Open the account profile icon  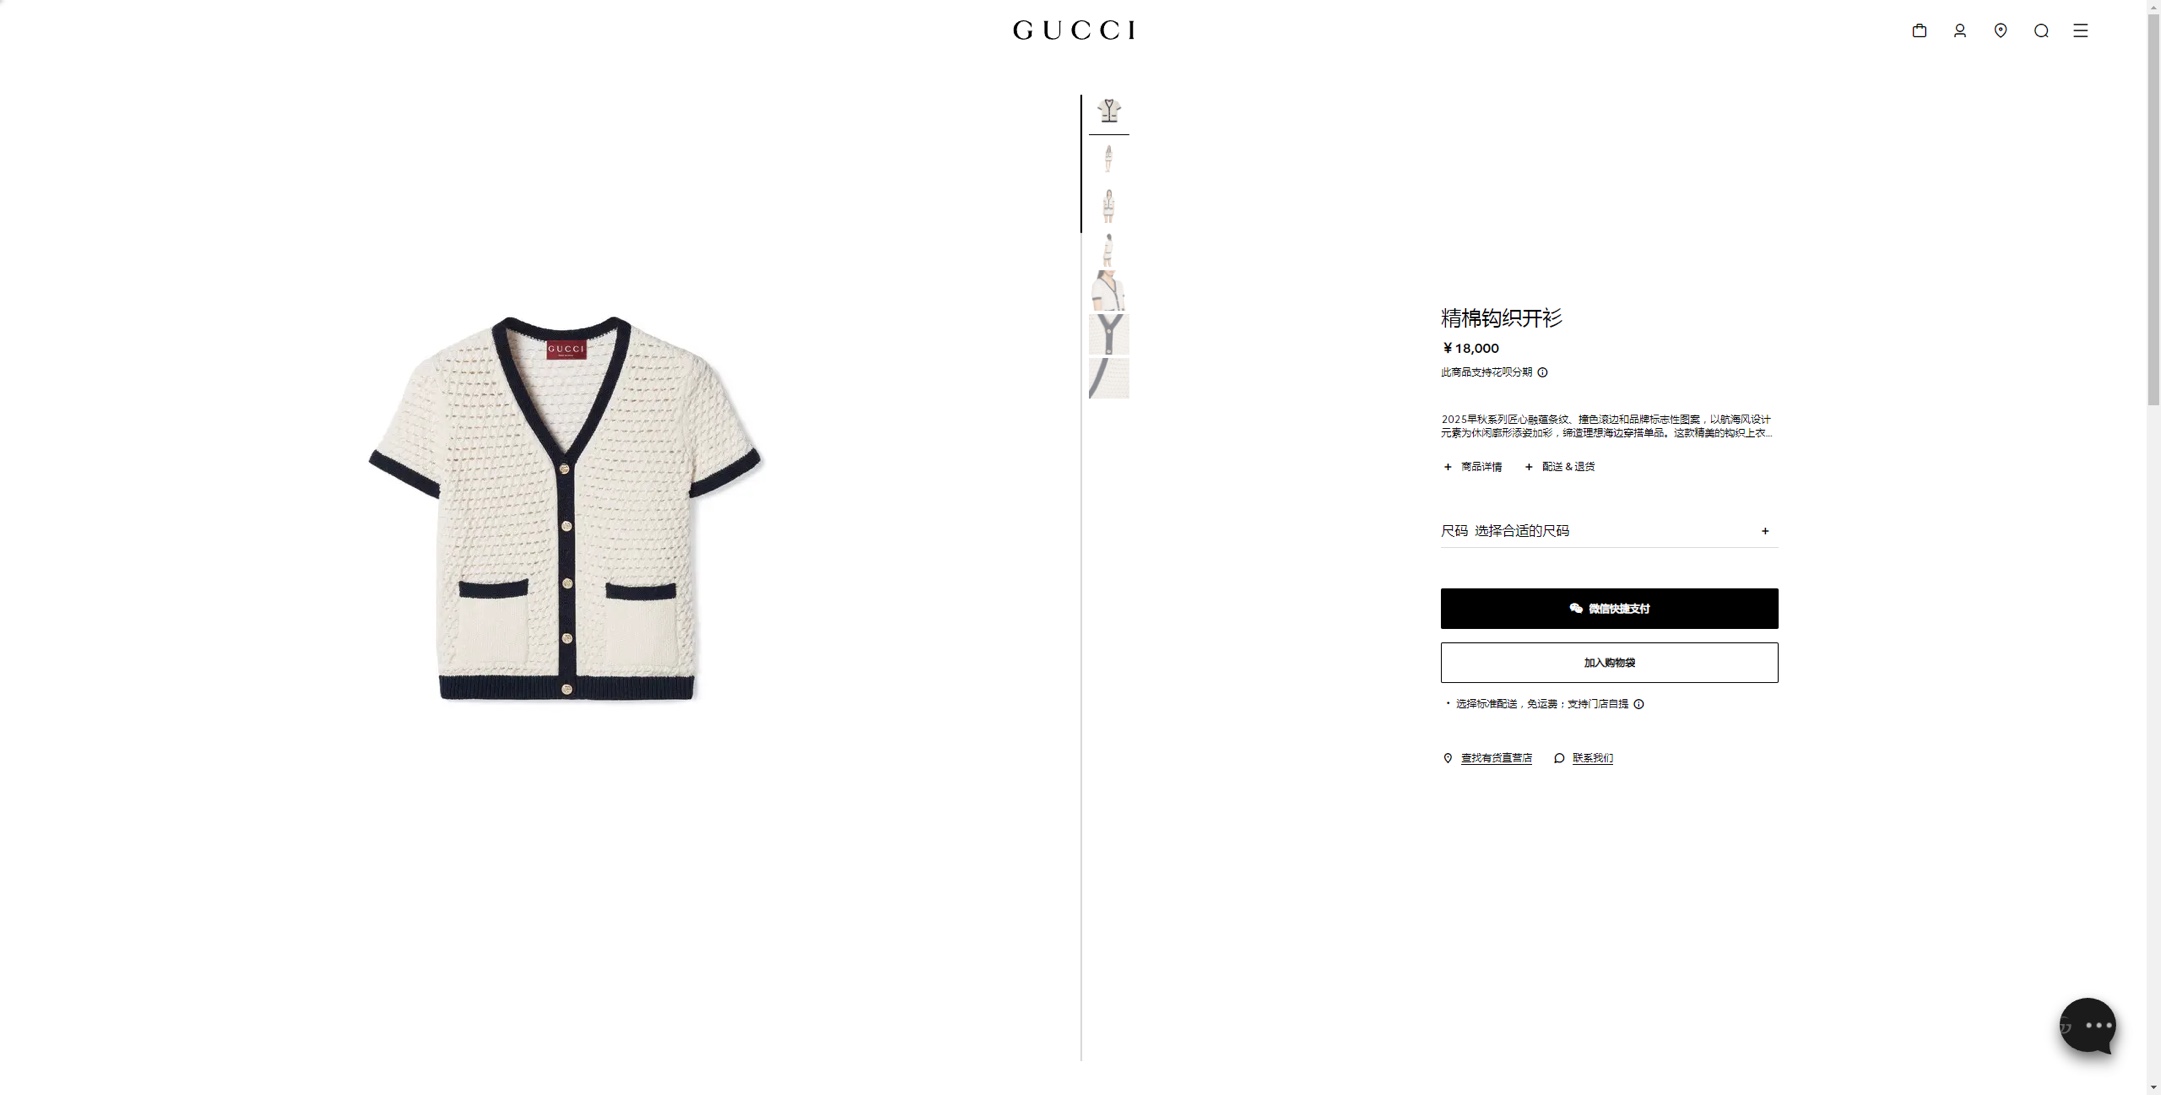tap(1960, 31)
